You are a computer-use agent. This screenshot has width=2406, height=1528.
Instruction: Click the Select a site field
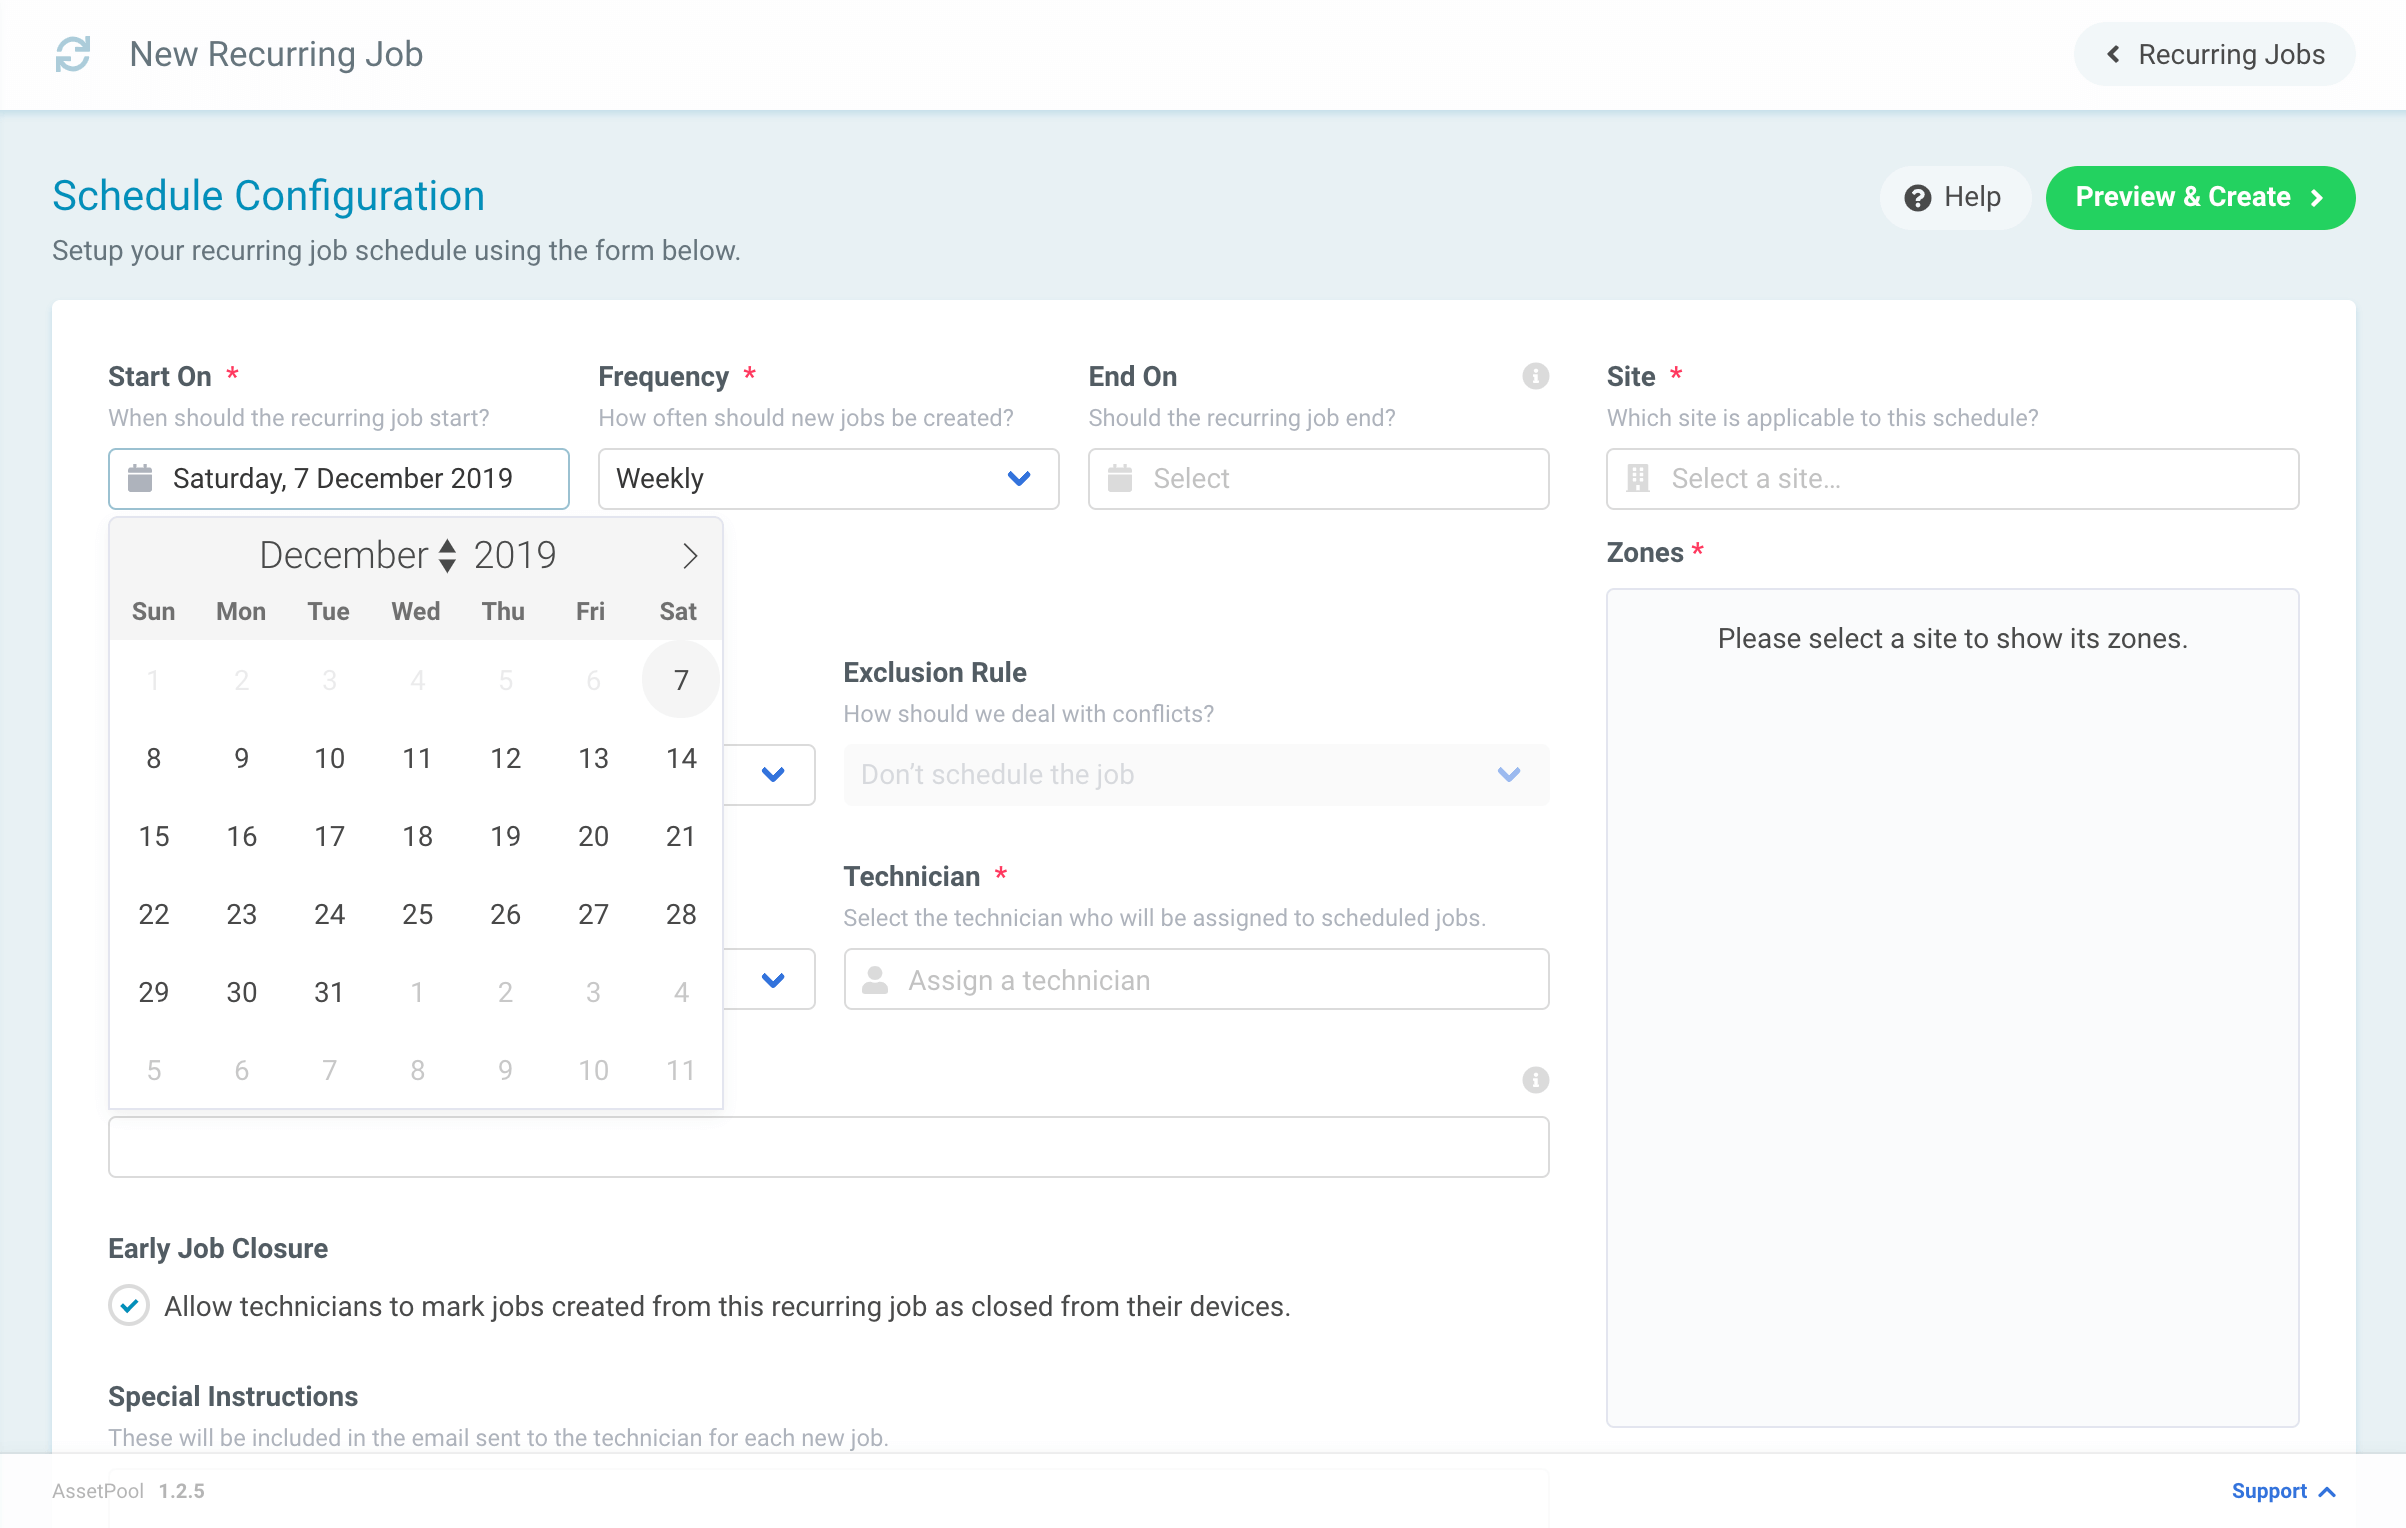click(x=1952, y=479)
